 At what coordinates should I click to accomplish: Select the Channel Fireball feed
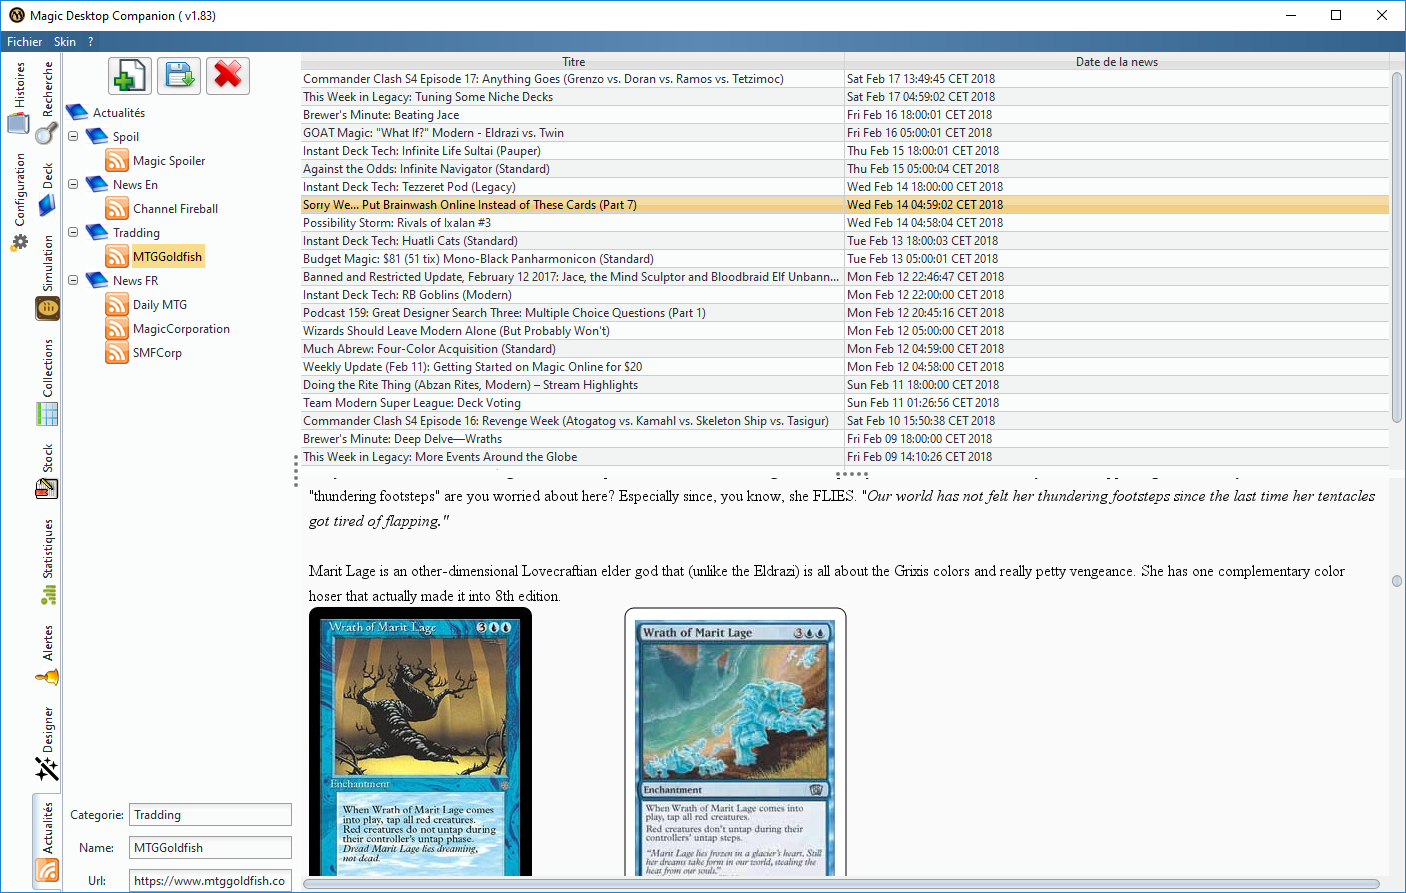tap(175, 209)
